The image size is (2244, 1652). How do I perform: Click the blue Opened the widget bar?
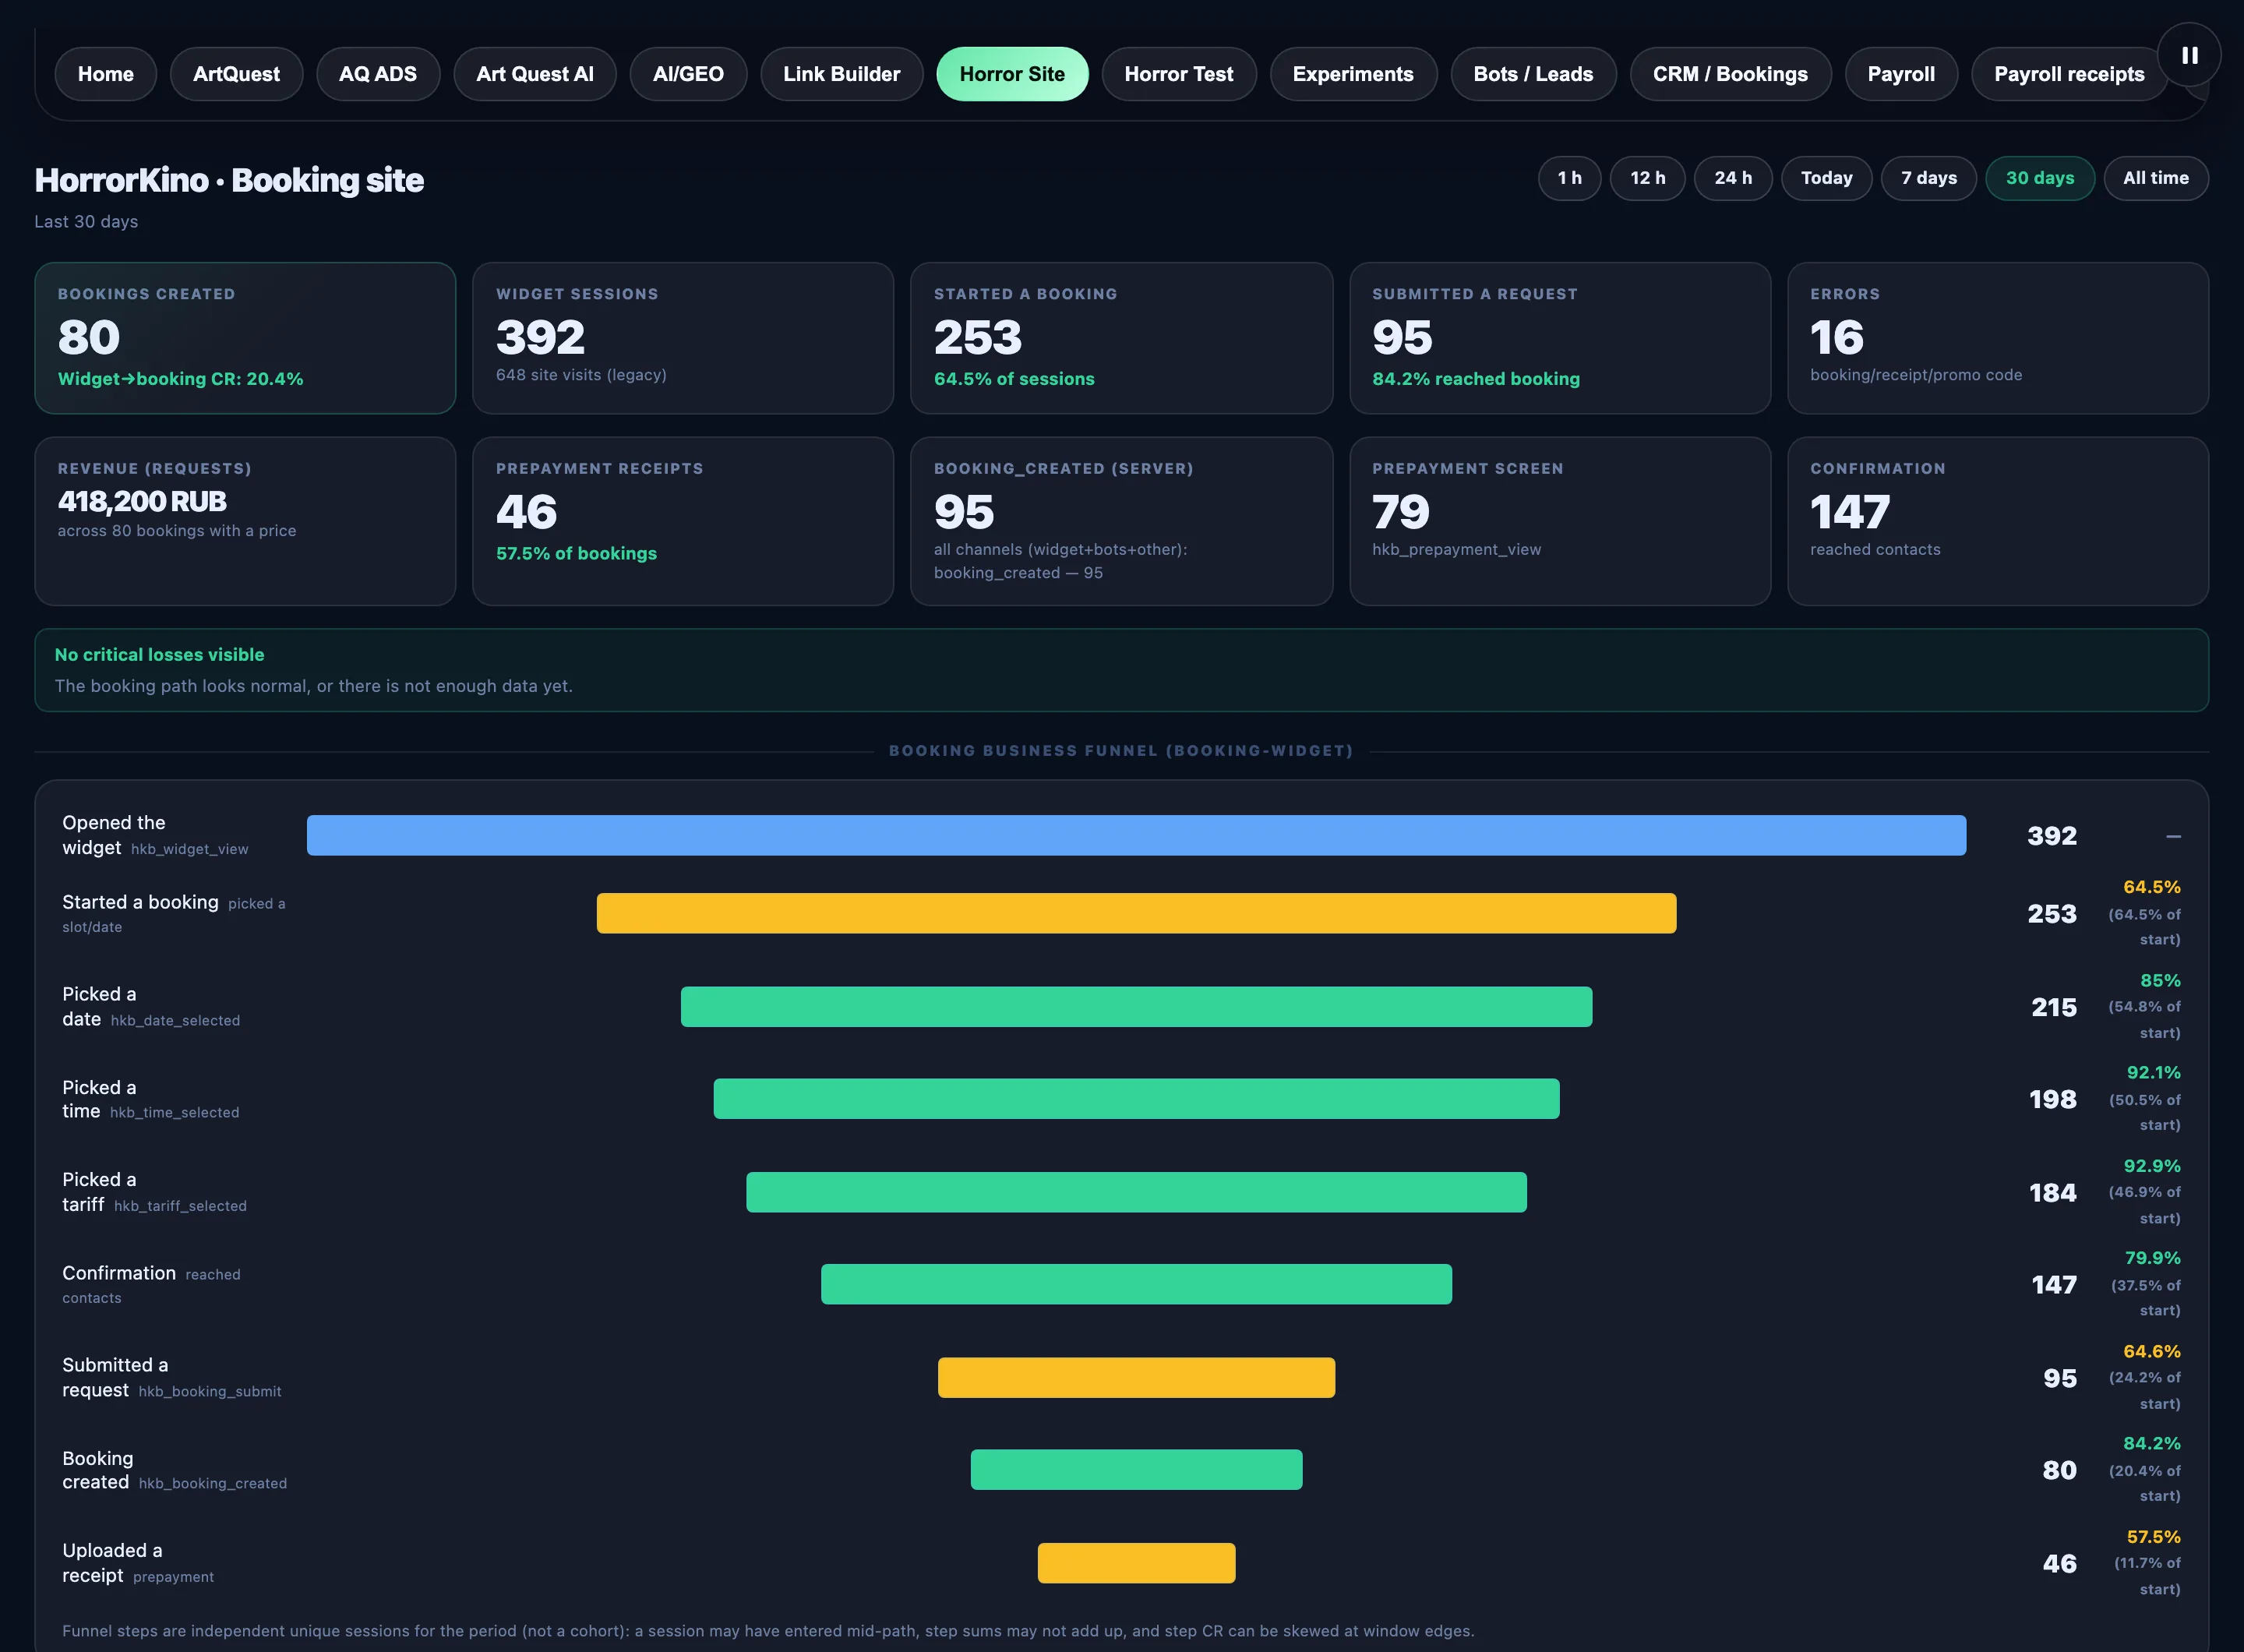[x=1136, y=835]
